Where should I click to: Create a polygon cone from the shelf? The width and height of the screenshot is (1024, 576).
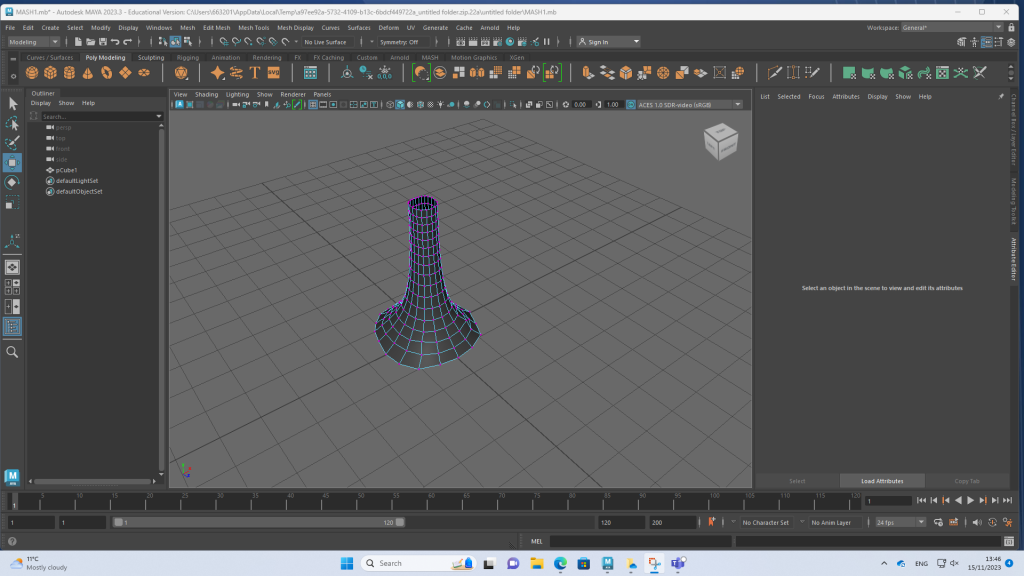[x=88, y=73]
